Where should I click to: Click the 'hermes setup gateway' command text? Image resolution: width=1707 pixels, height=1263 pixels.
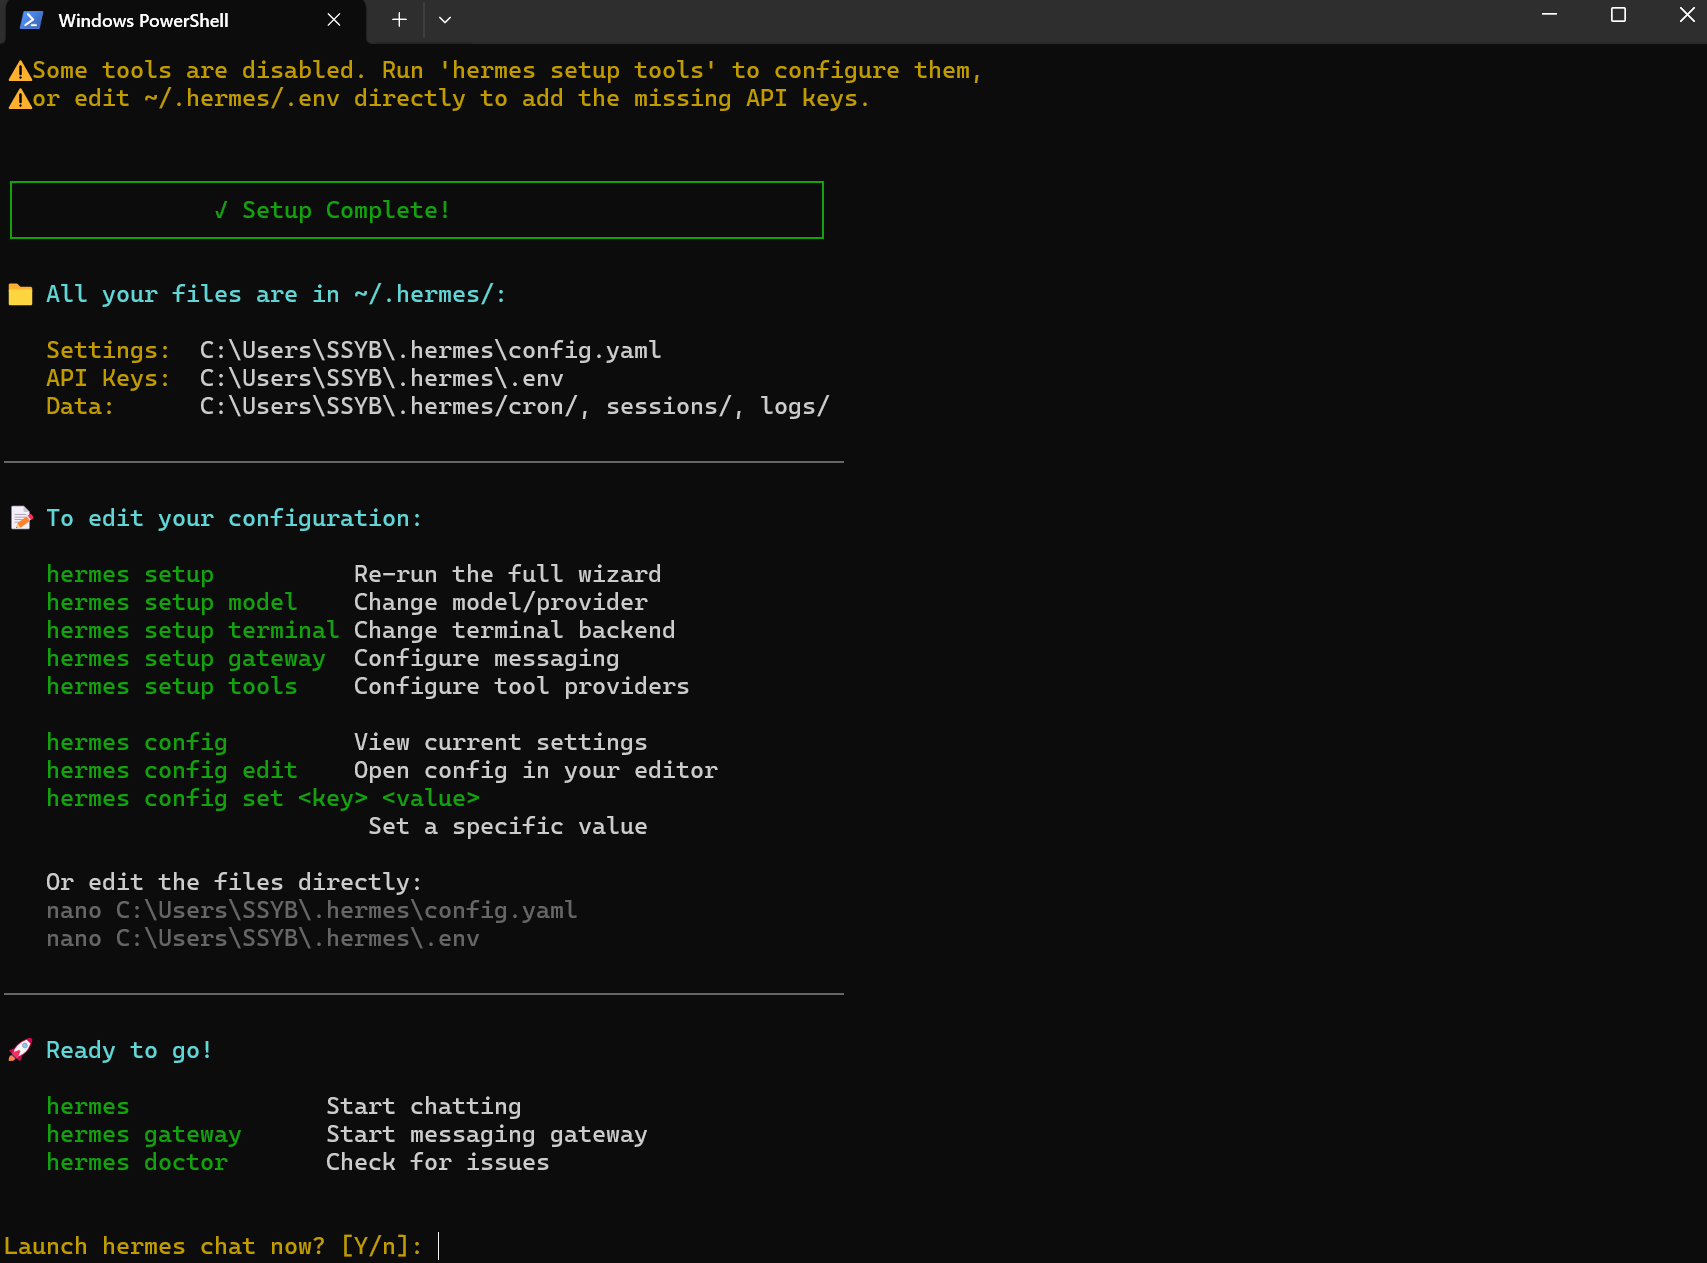coord(185,659)
